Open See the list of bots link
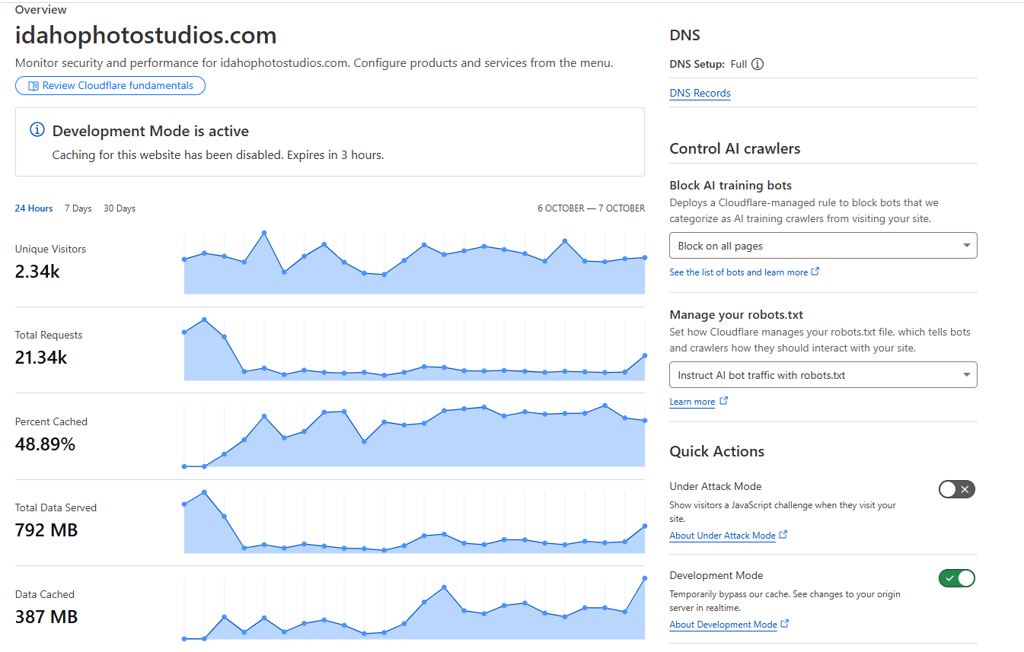1024x652 pixels. click(x=739, y=272)
